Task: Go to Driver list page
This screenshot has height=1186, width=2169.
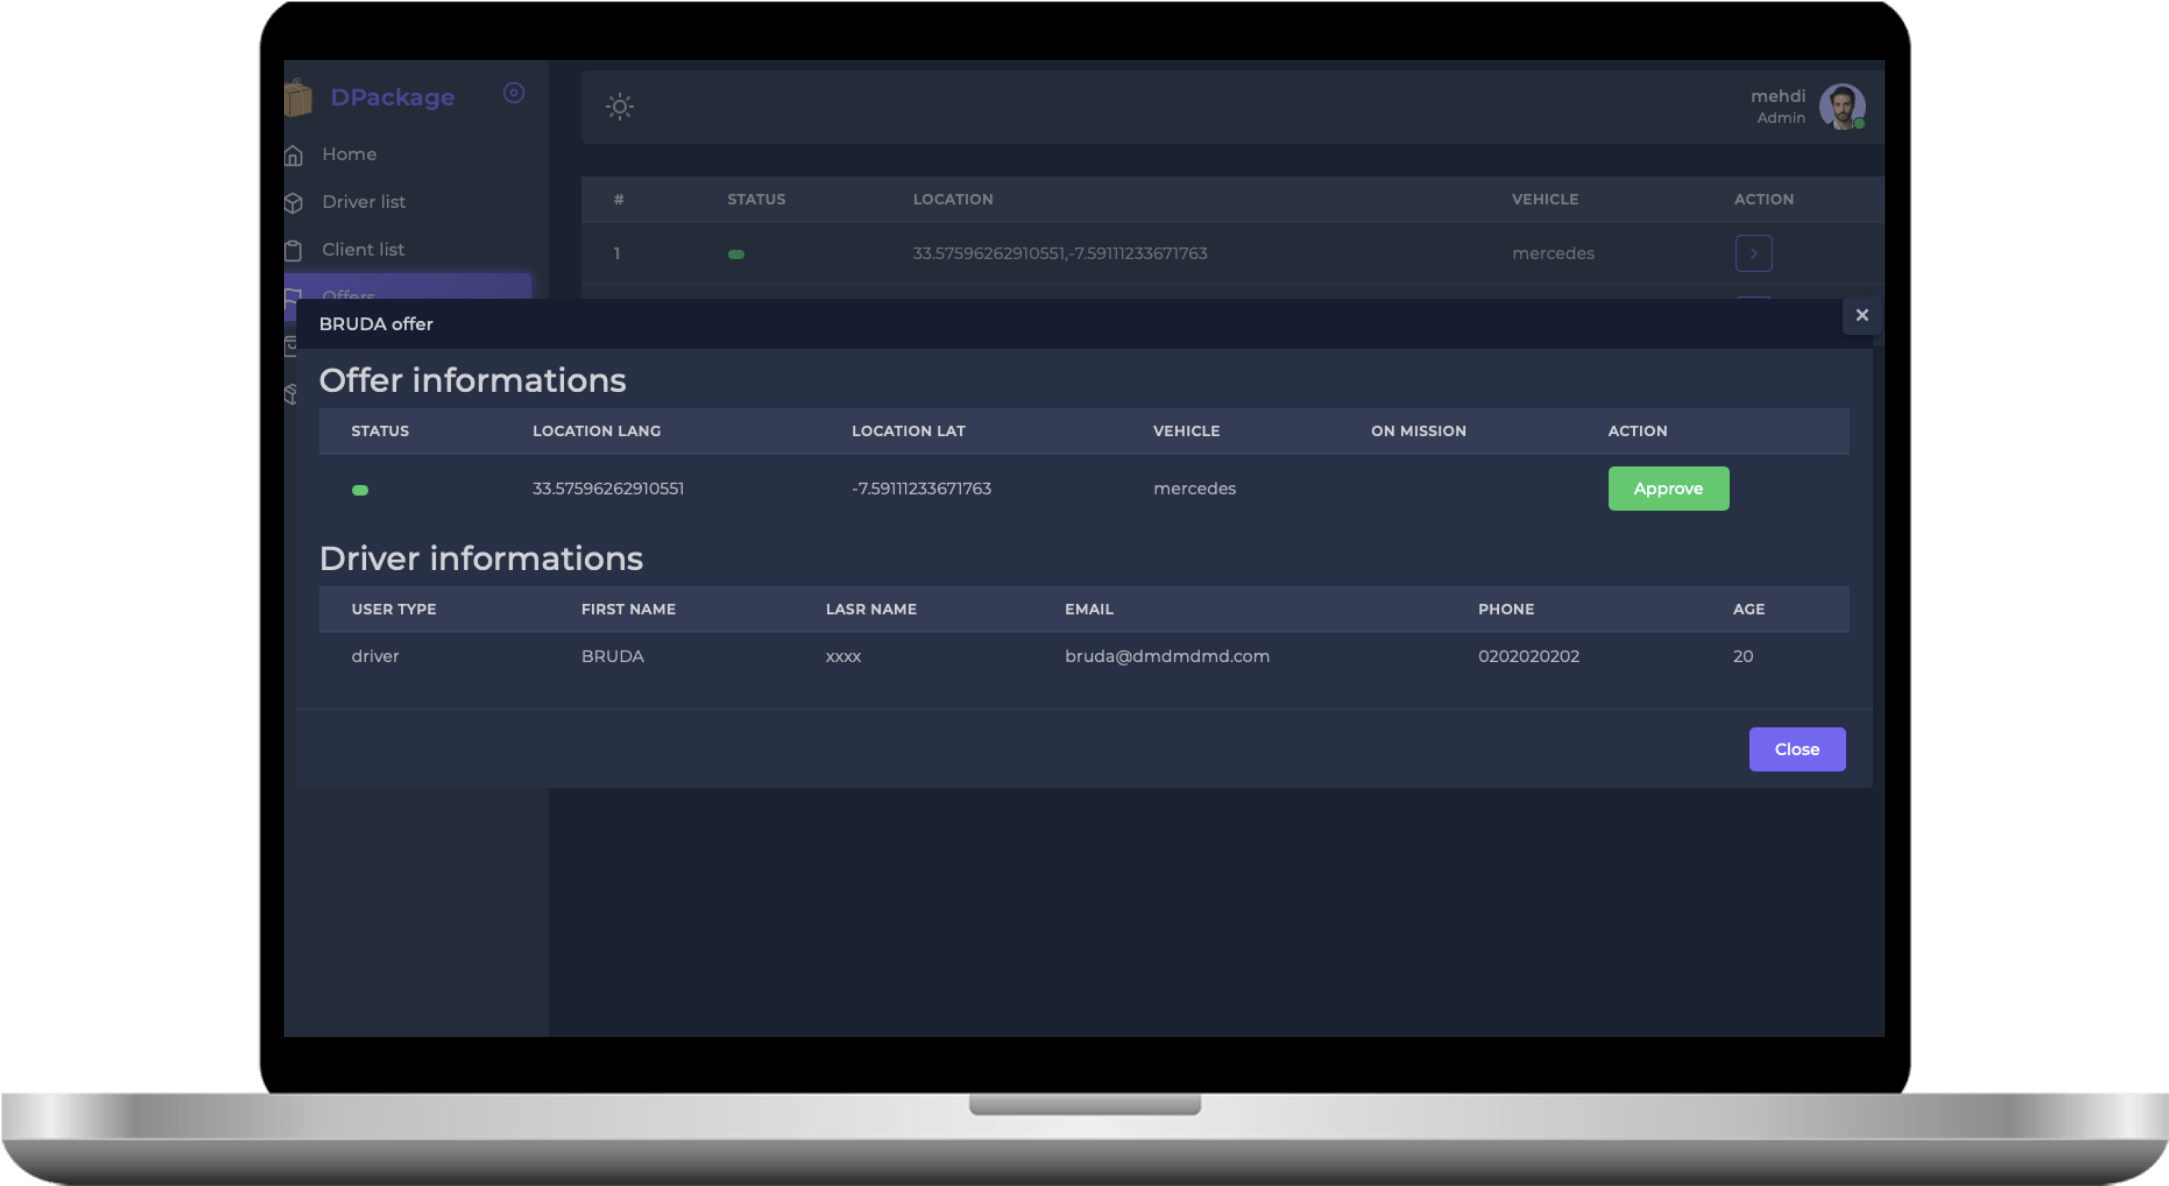Action: (x=363, y=202)
